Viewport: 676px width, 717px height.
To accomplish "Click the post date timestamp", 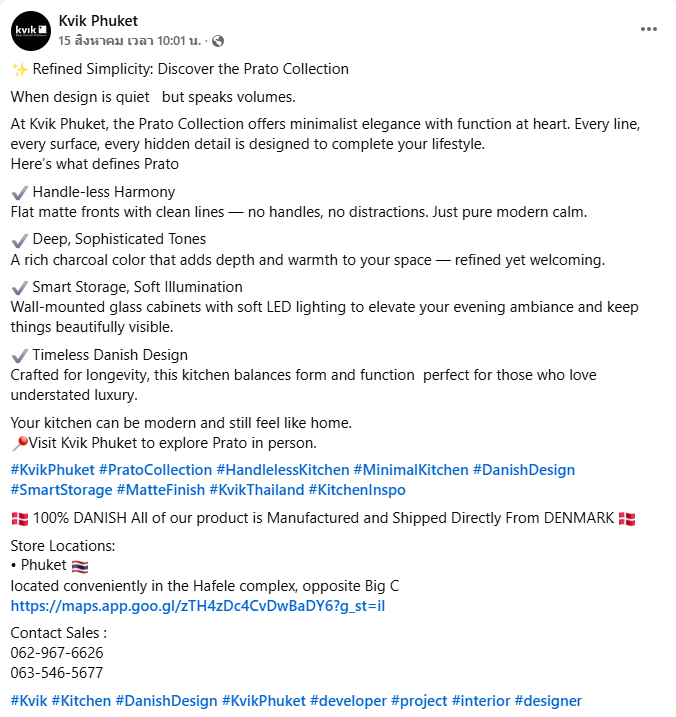I will pyautogui.click(x=129, y=41).
